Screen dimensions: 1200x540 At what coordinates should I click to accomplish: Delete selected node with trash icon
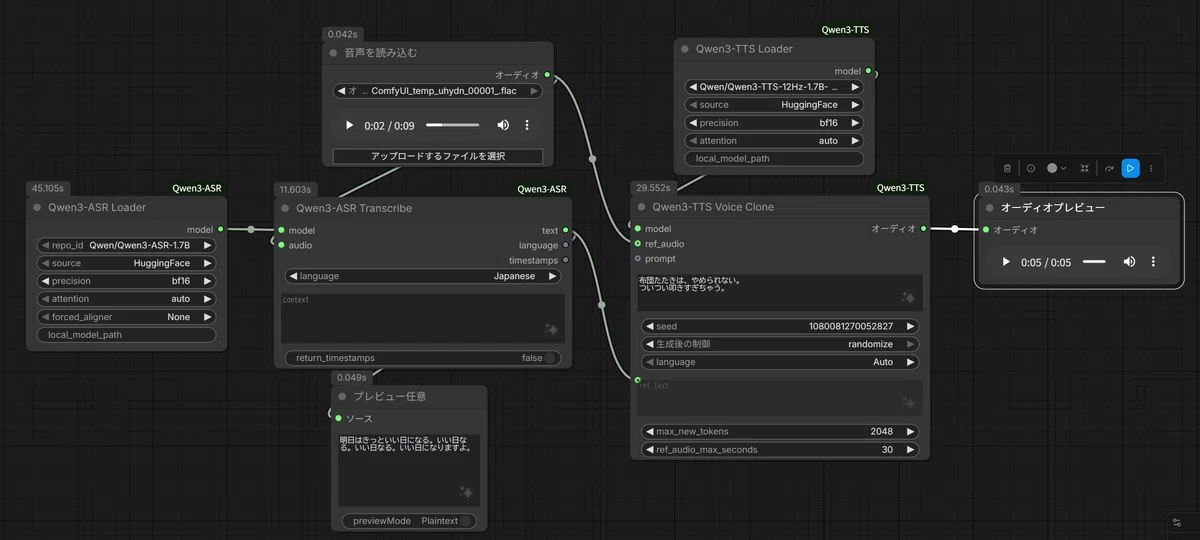click(1007, 168)
